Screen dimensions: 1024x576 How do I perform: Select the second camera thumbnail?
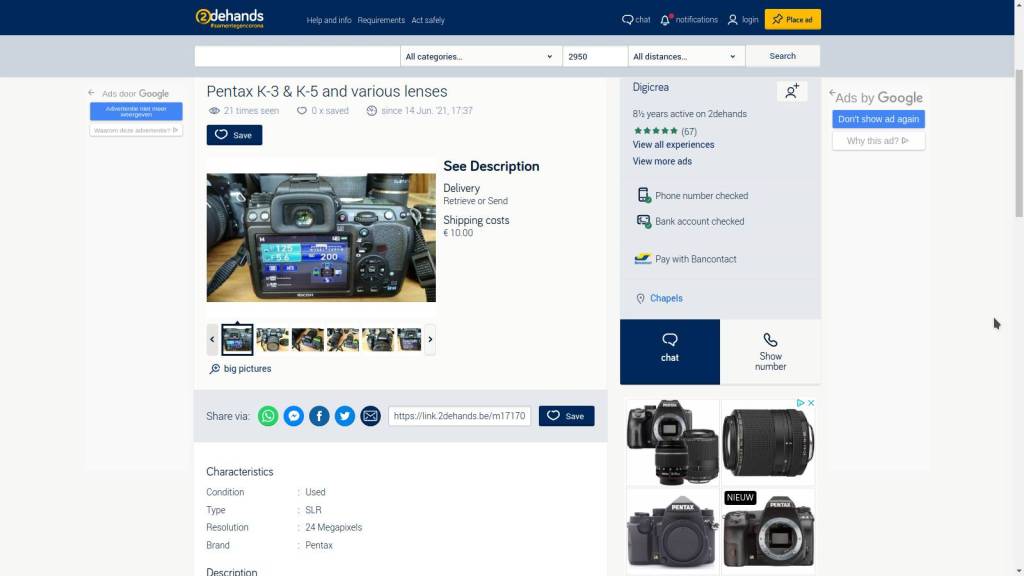tap(272, 340)
